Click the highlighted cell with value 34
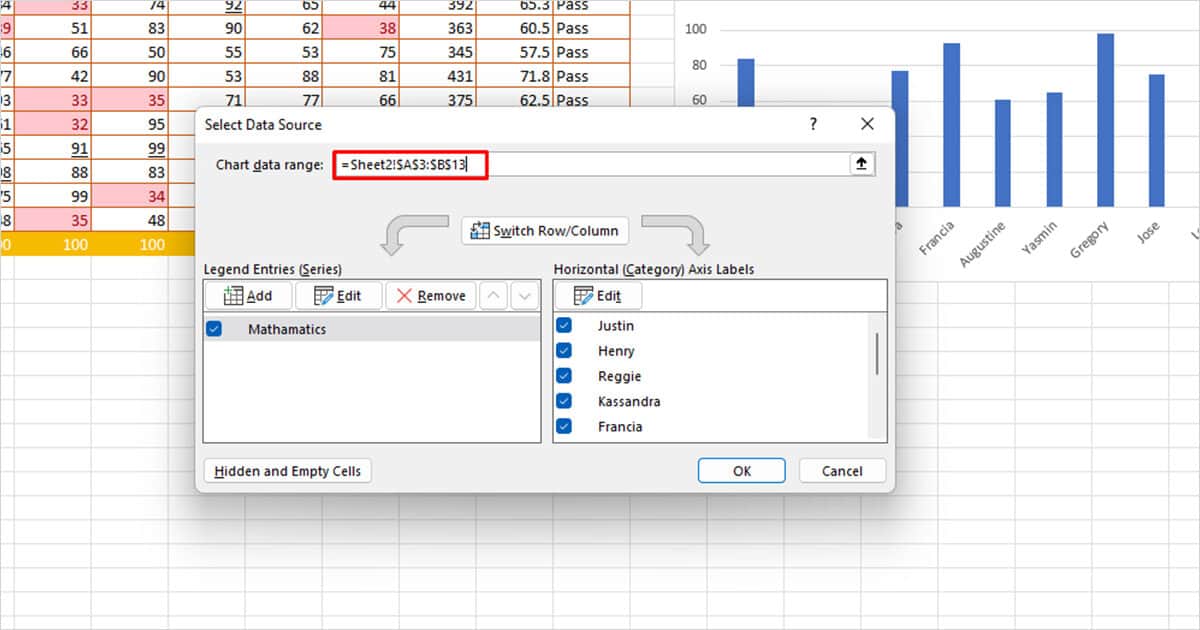This screenshot has width=1200, height=630. coord(130,196)
